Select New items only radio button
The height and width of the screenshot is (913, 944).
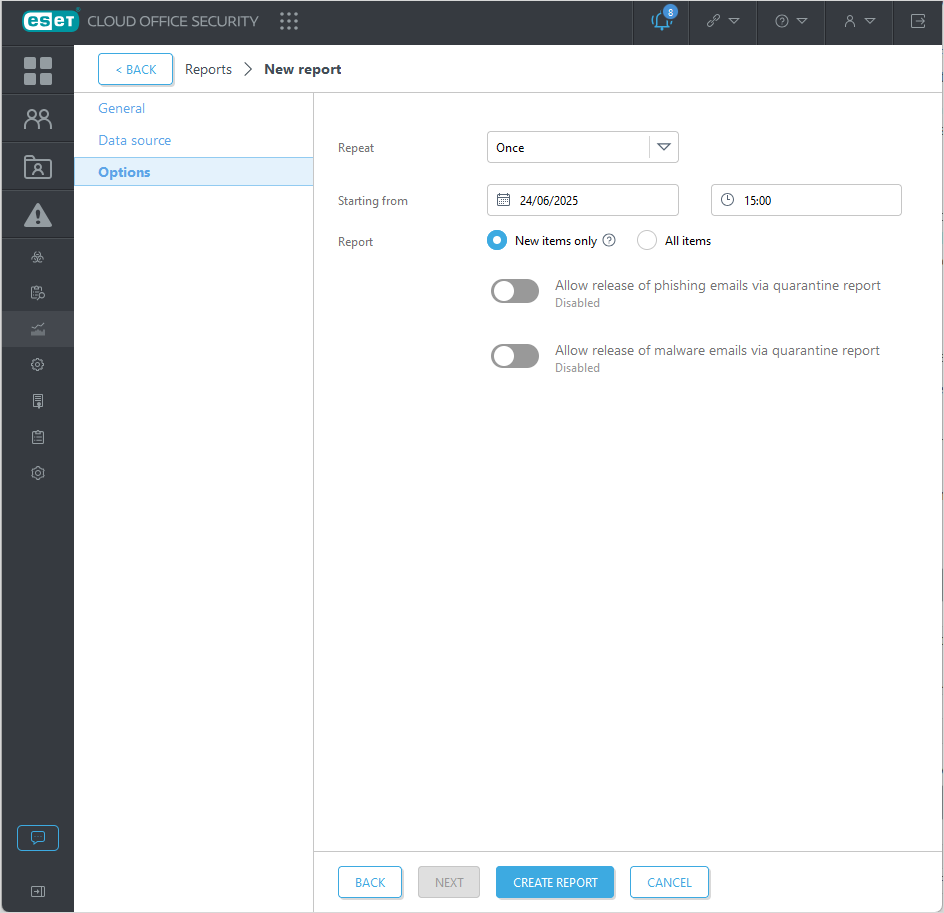pos(497,240)
